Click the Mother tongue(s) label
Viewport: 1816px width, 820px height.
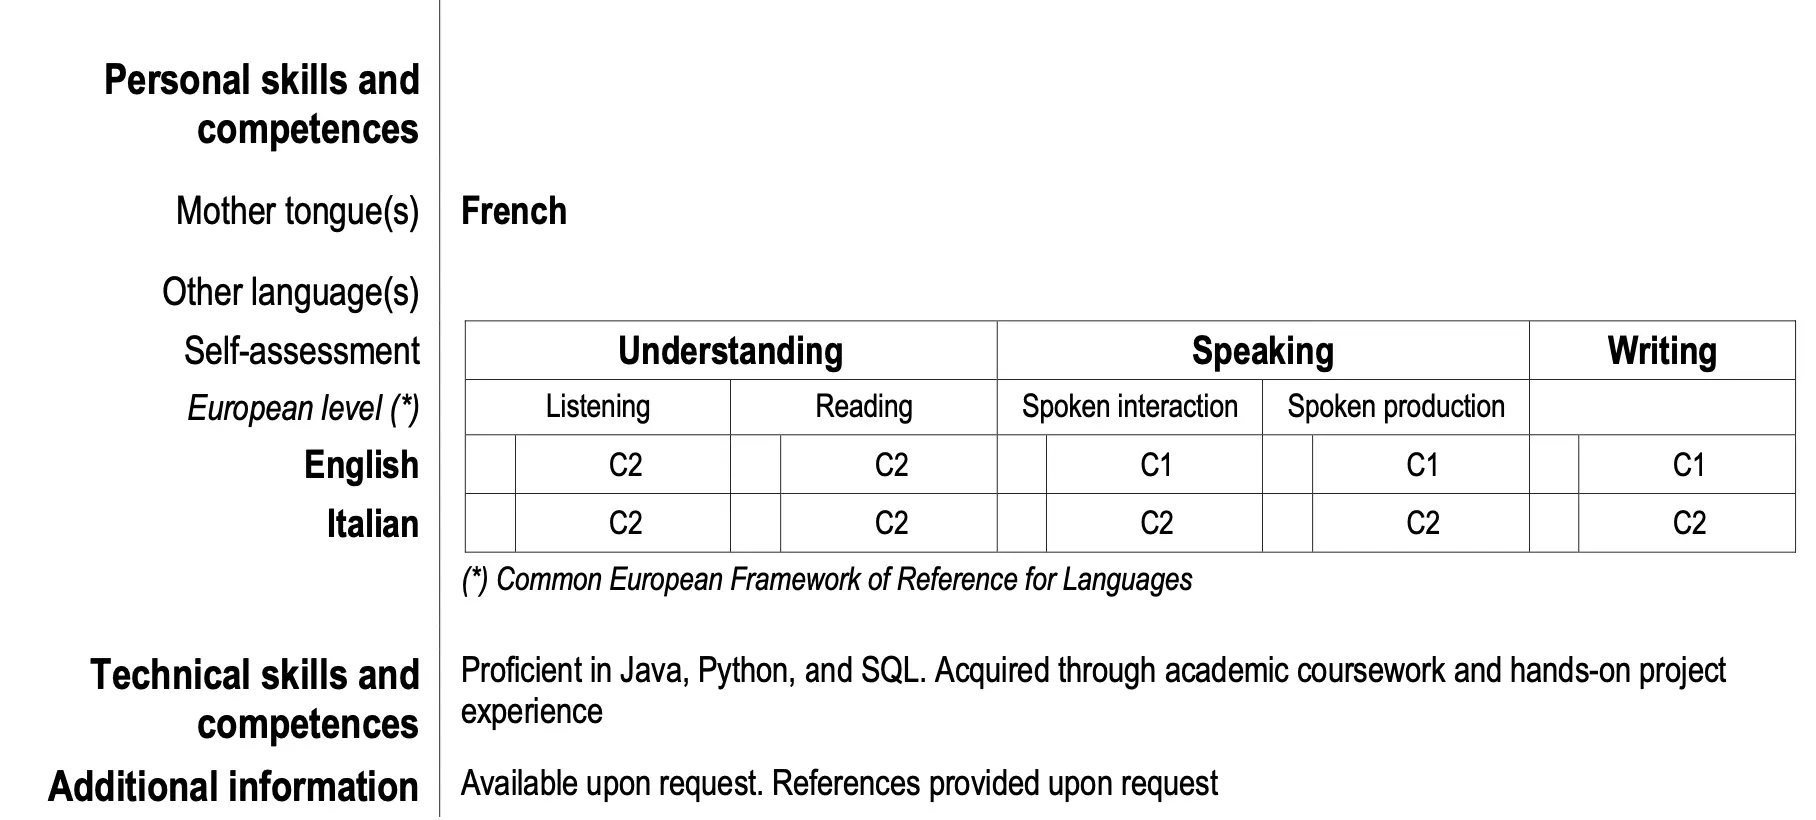point(297,212)
